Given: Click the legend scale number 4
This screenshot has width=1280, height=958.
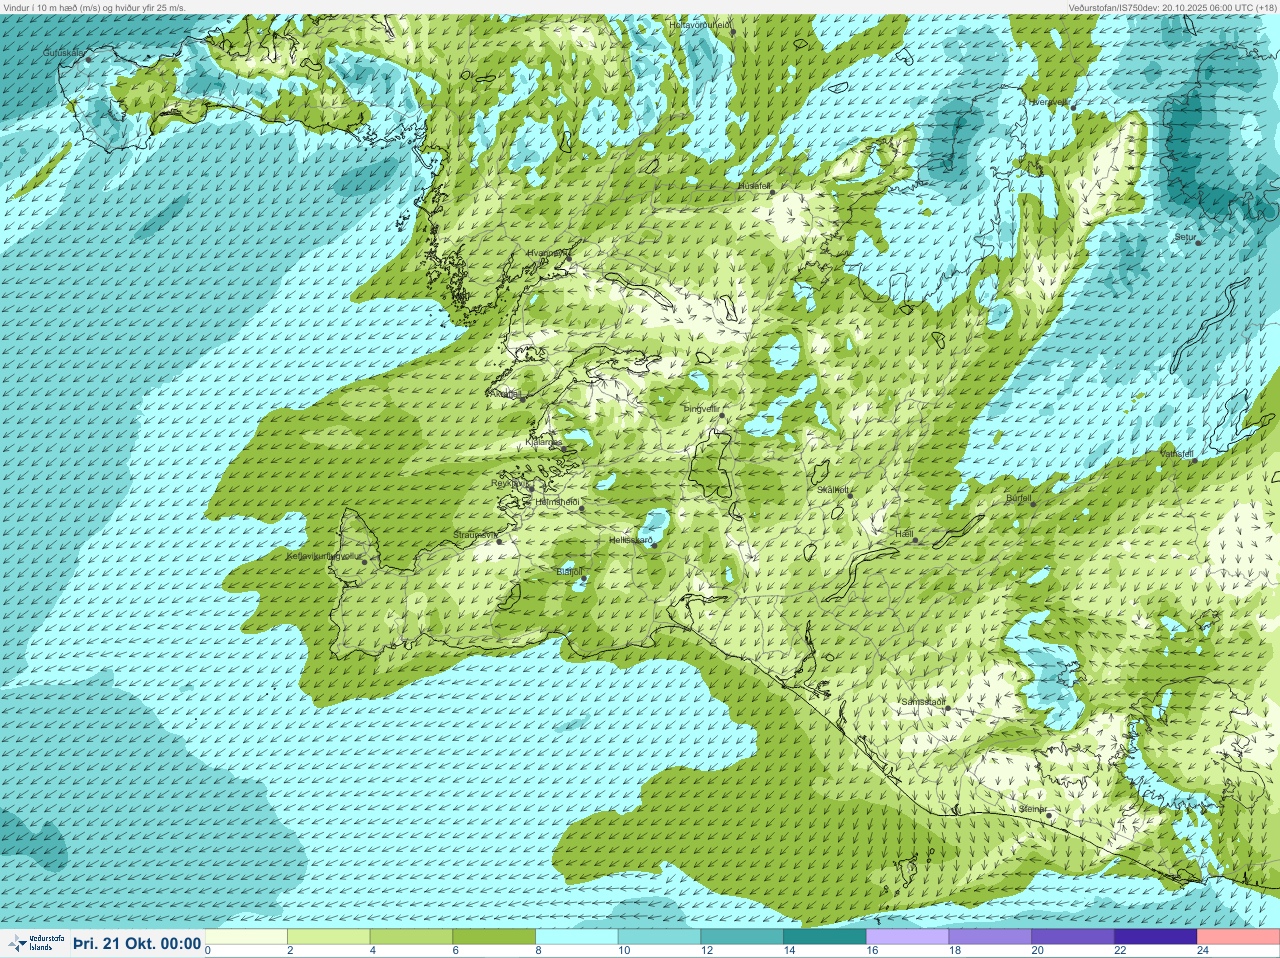Looking at the screenshot, I should click(x=373, y=951).
